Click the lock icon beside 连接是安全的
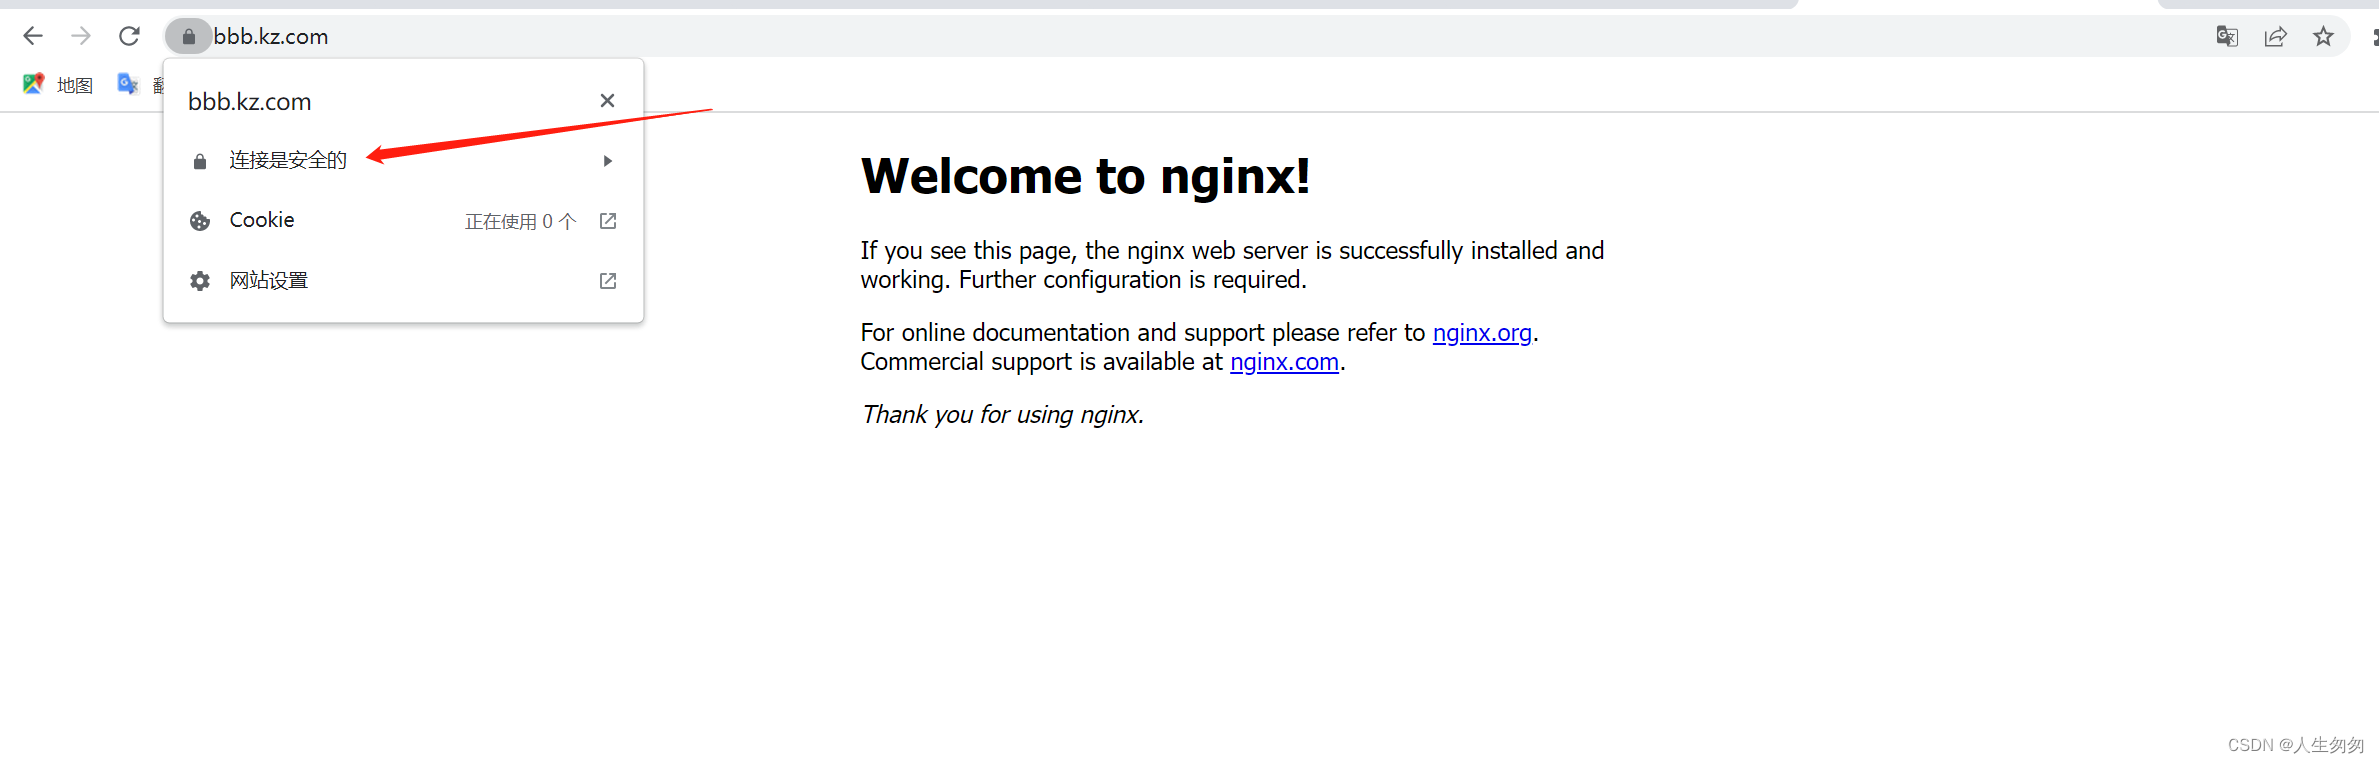Image resolution: width=2379 pixels, height=763 pixels. (x=200, y=161)
